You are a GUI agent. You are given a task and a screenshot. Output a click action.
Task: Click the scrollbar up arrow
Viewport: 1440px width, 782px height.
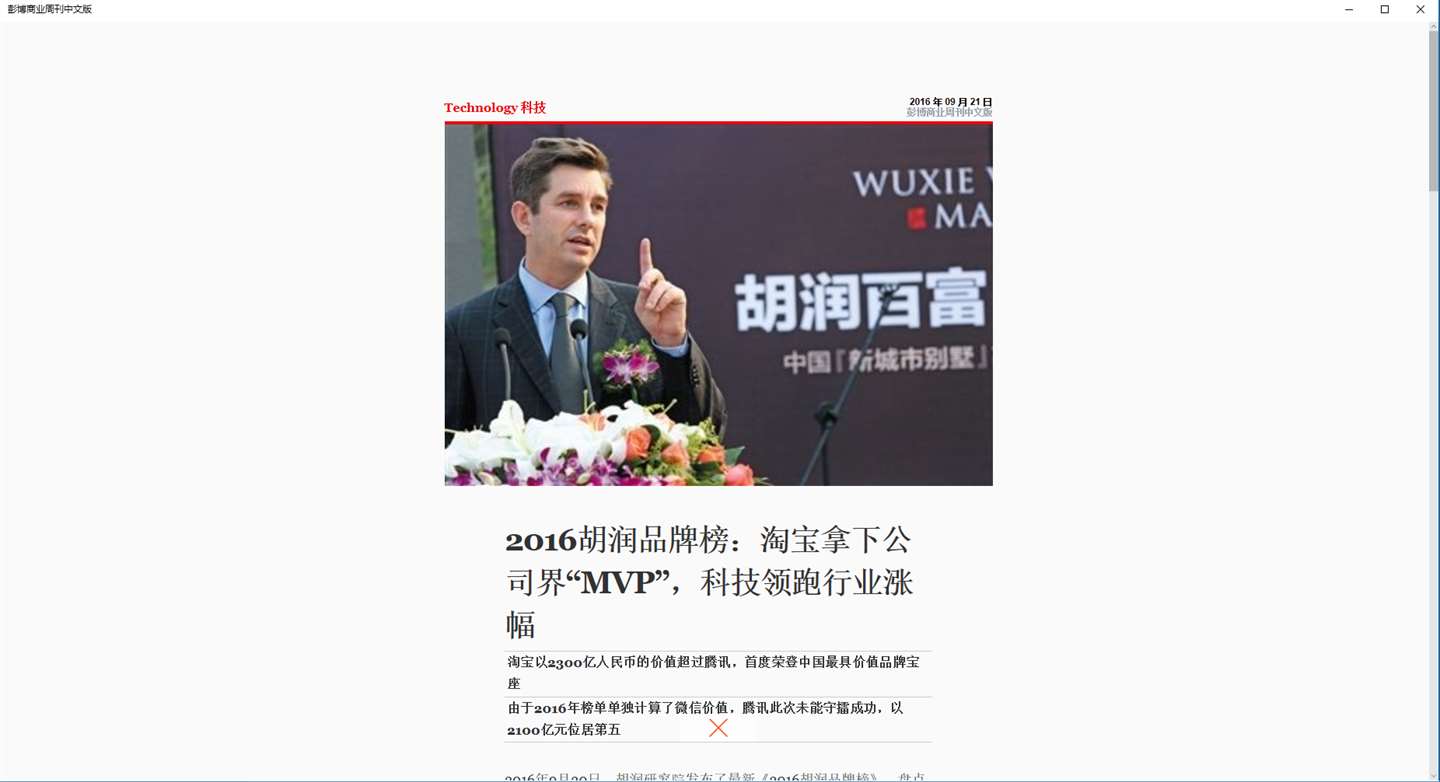tap(1434, 28)
